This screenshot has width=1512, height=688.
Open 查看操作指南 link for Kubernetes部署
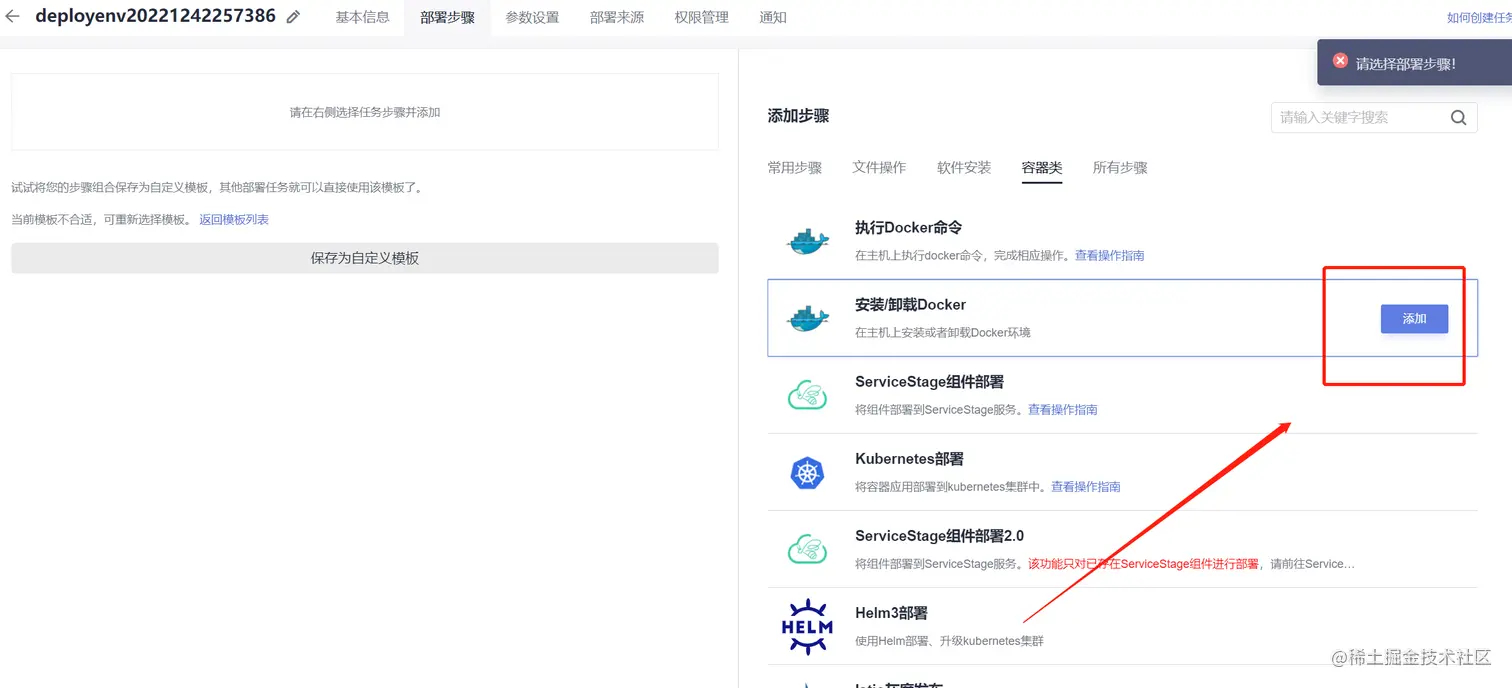pyautogui.click(x=1086, y=487)
